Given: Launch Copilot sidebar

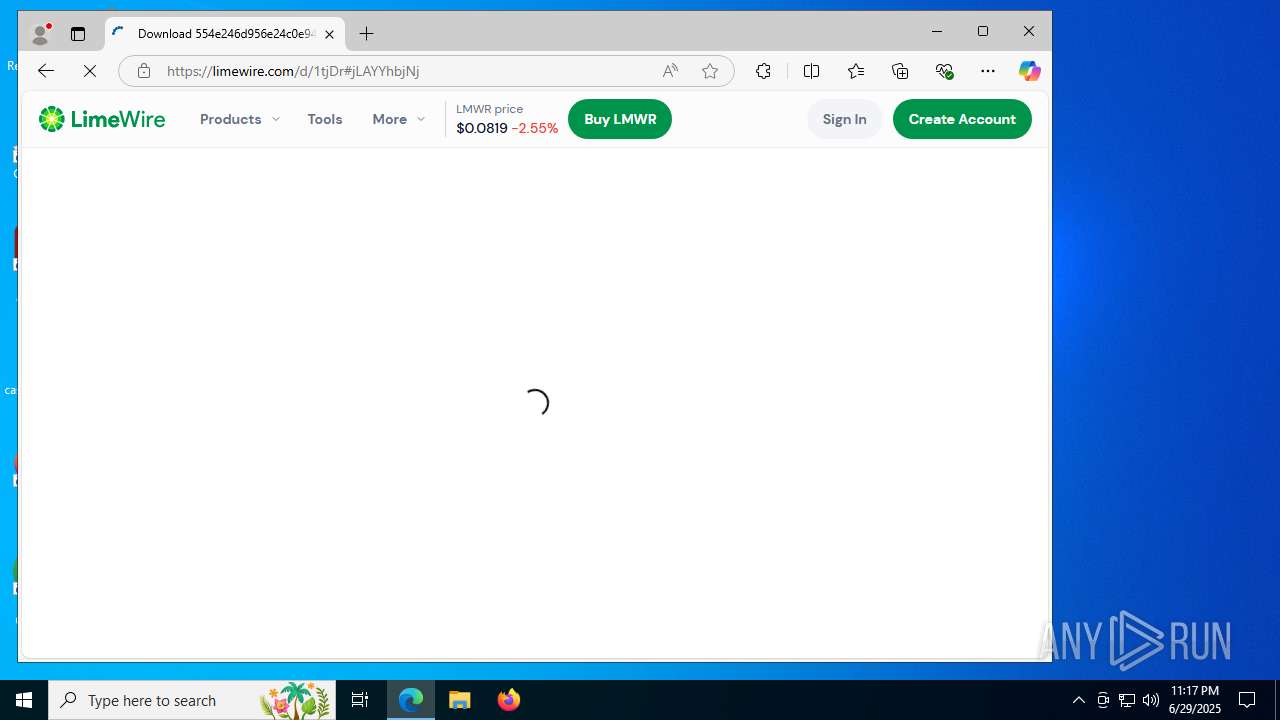Looking at the screenshot, I should click(1029, 71).
